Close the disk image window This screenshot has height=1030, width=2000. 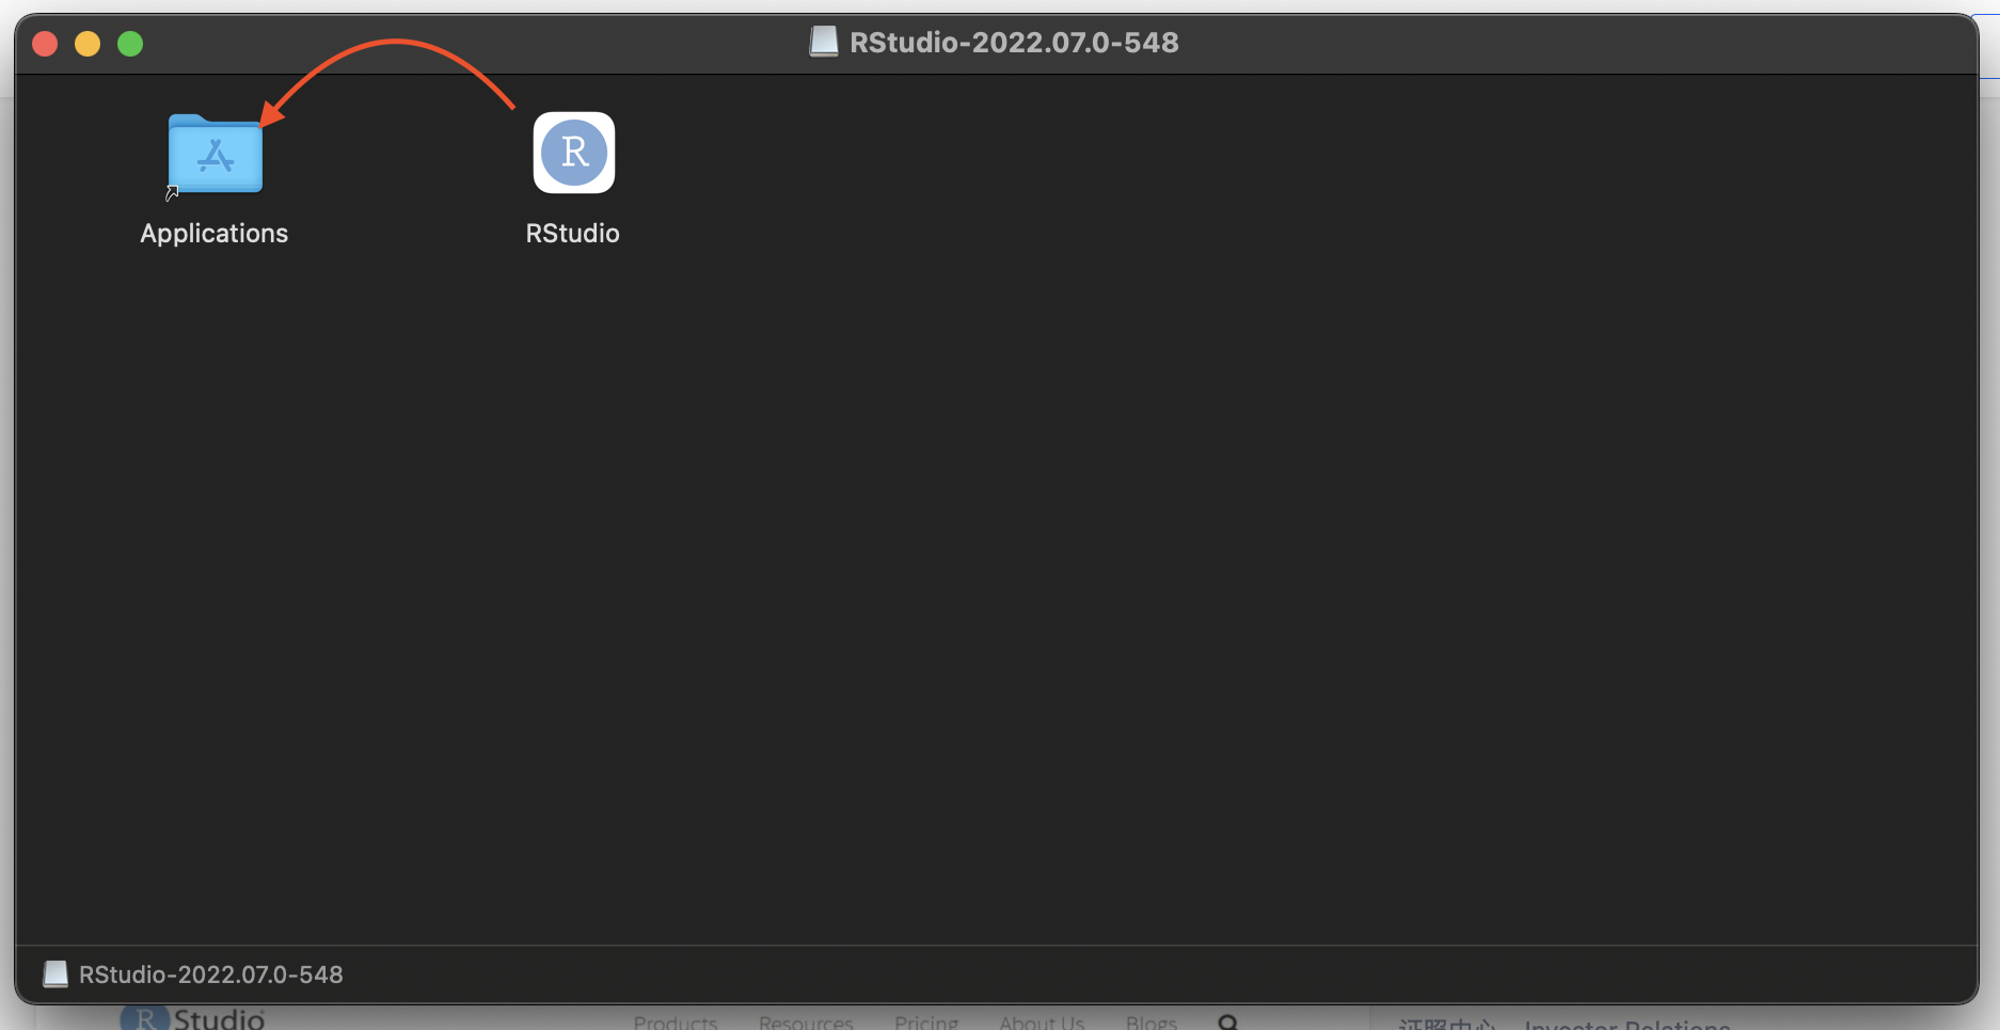click(x=45, y=44)
